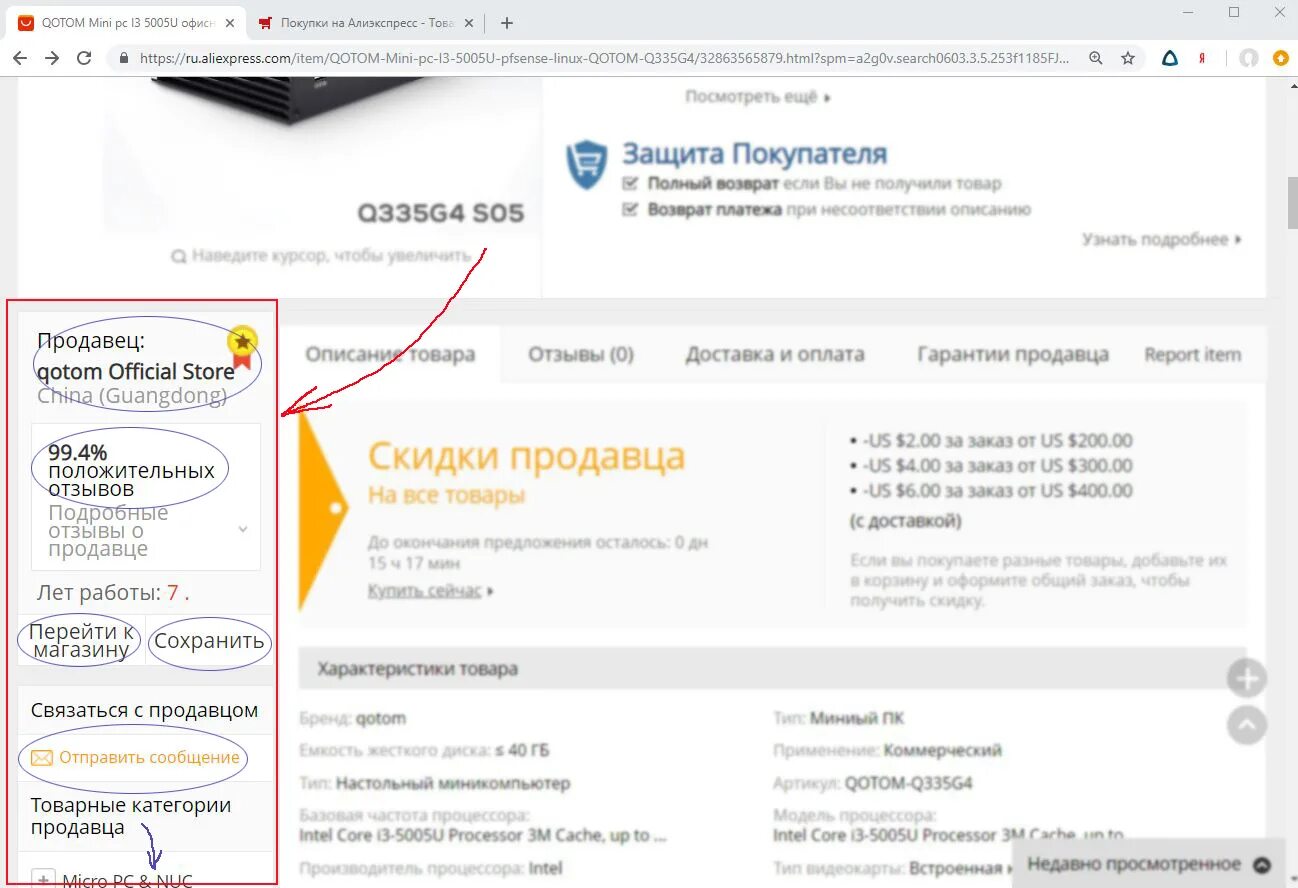Click brand value qotom

point(380,718)
